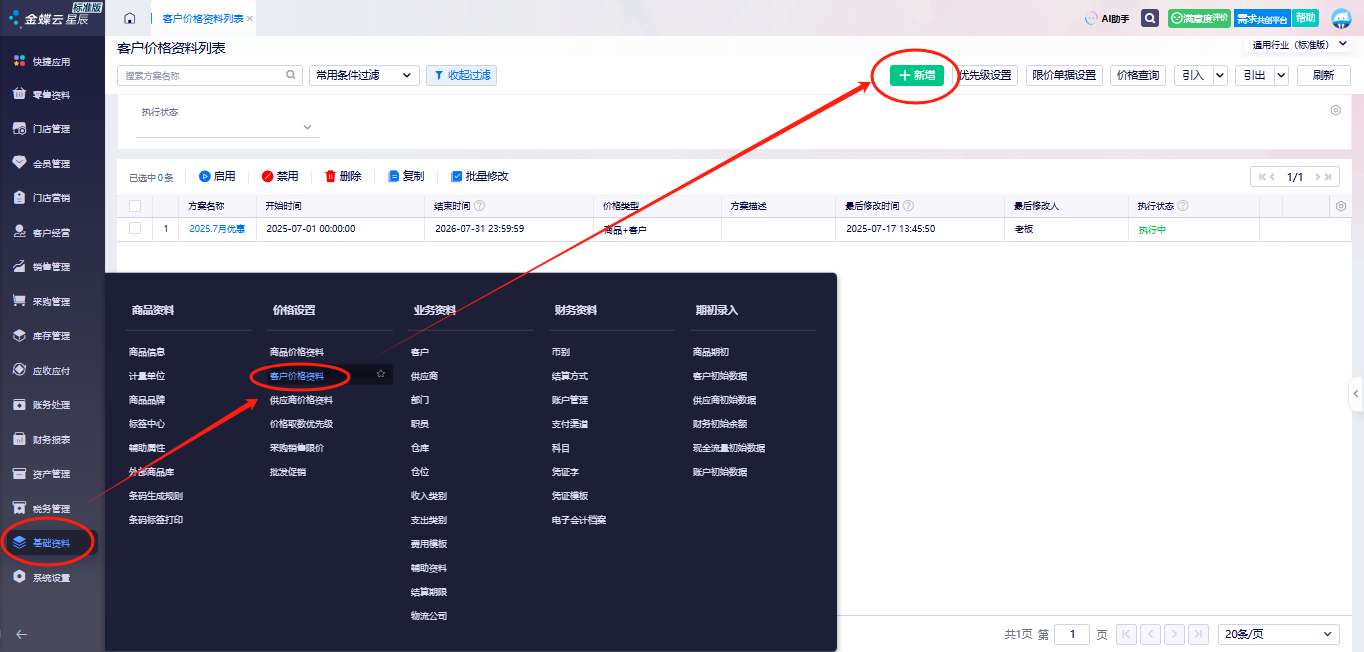Click the green 新增 button

click(x=917, y=75)
